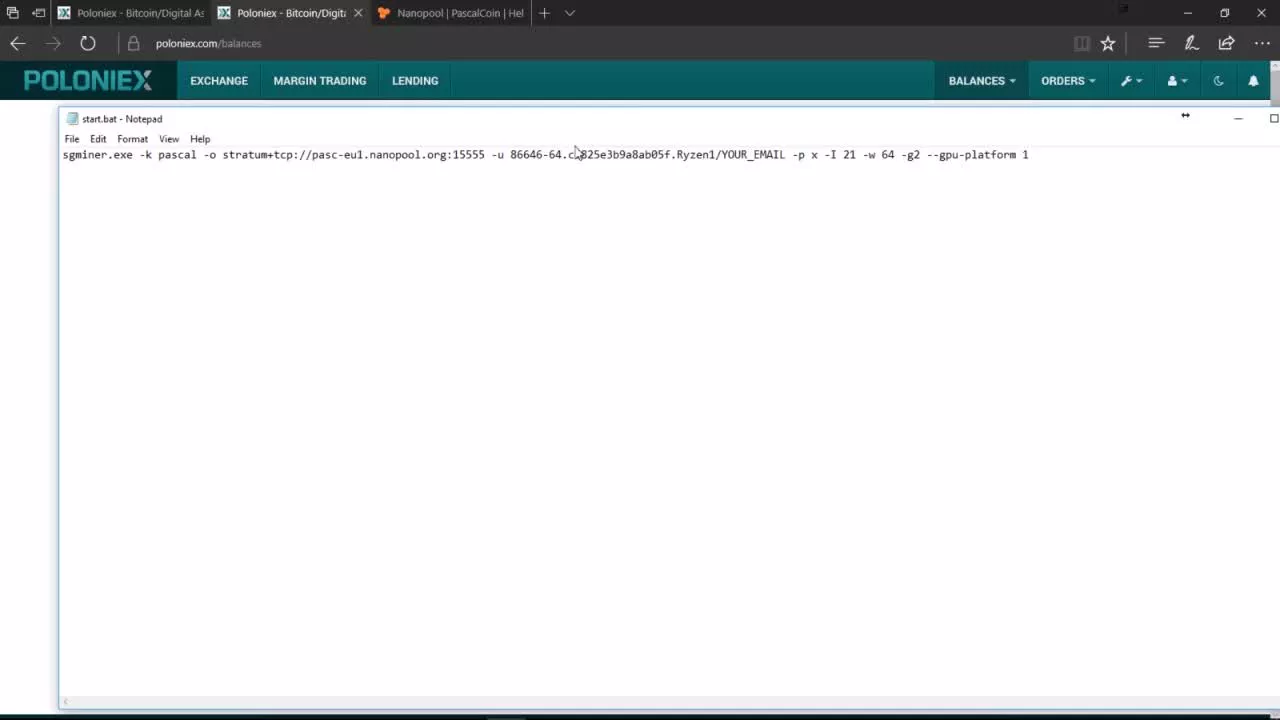Image resolution: width=1280 pixels, height=720 pixels.
Task: Click Notepad horizontal scrollbar left arrow
Action: coord(66,702)
